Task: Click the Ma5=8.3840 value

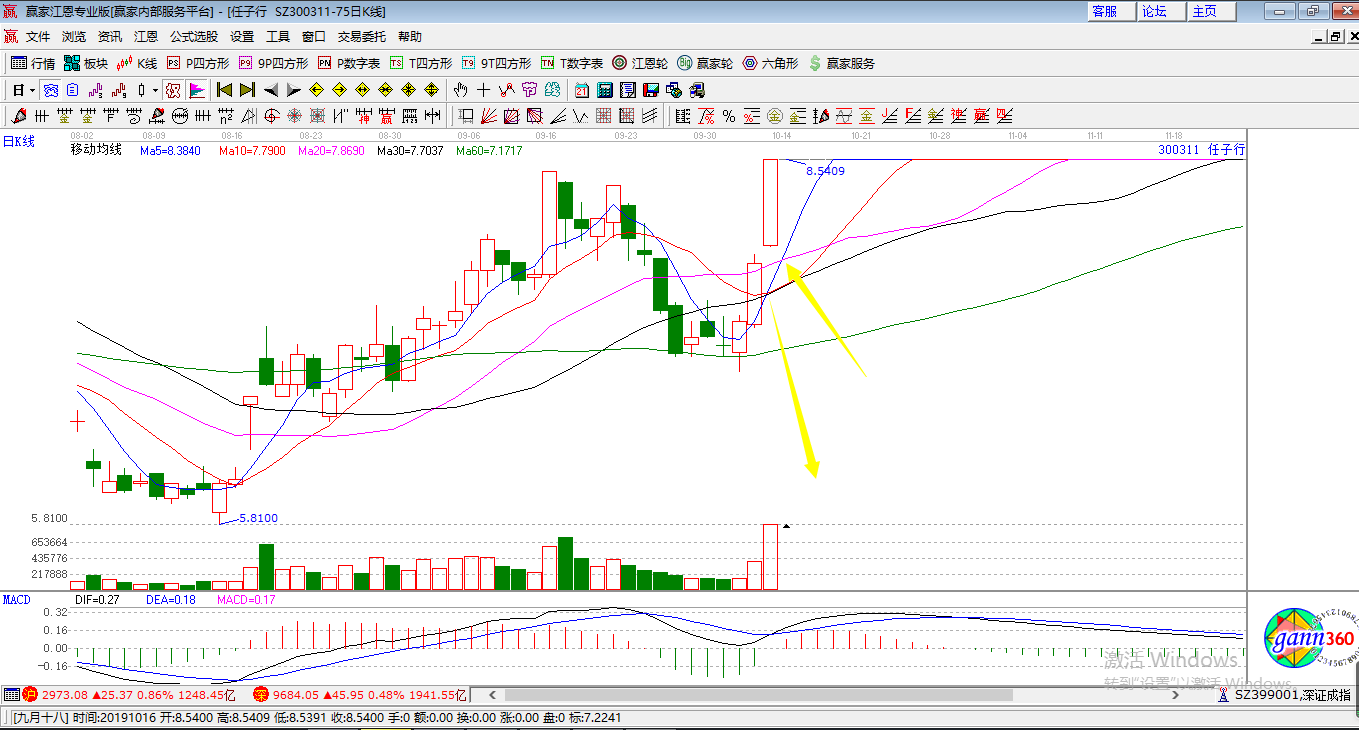Action: [170, 151]
